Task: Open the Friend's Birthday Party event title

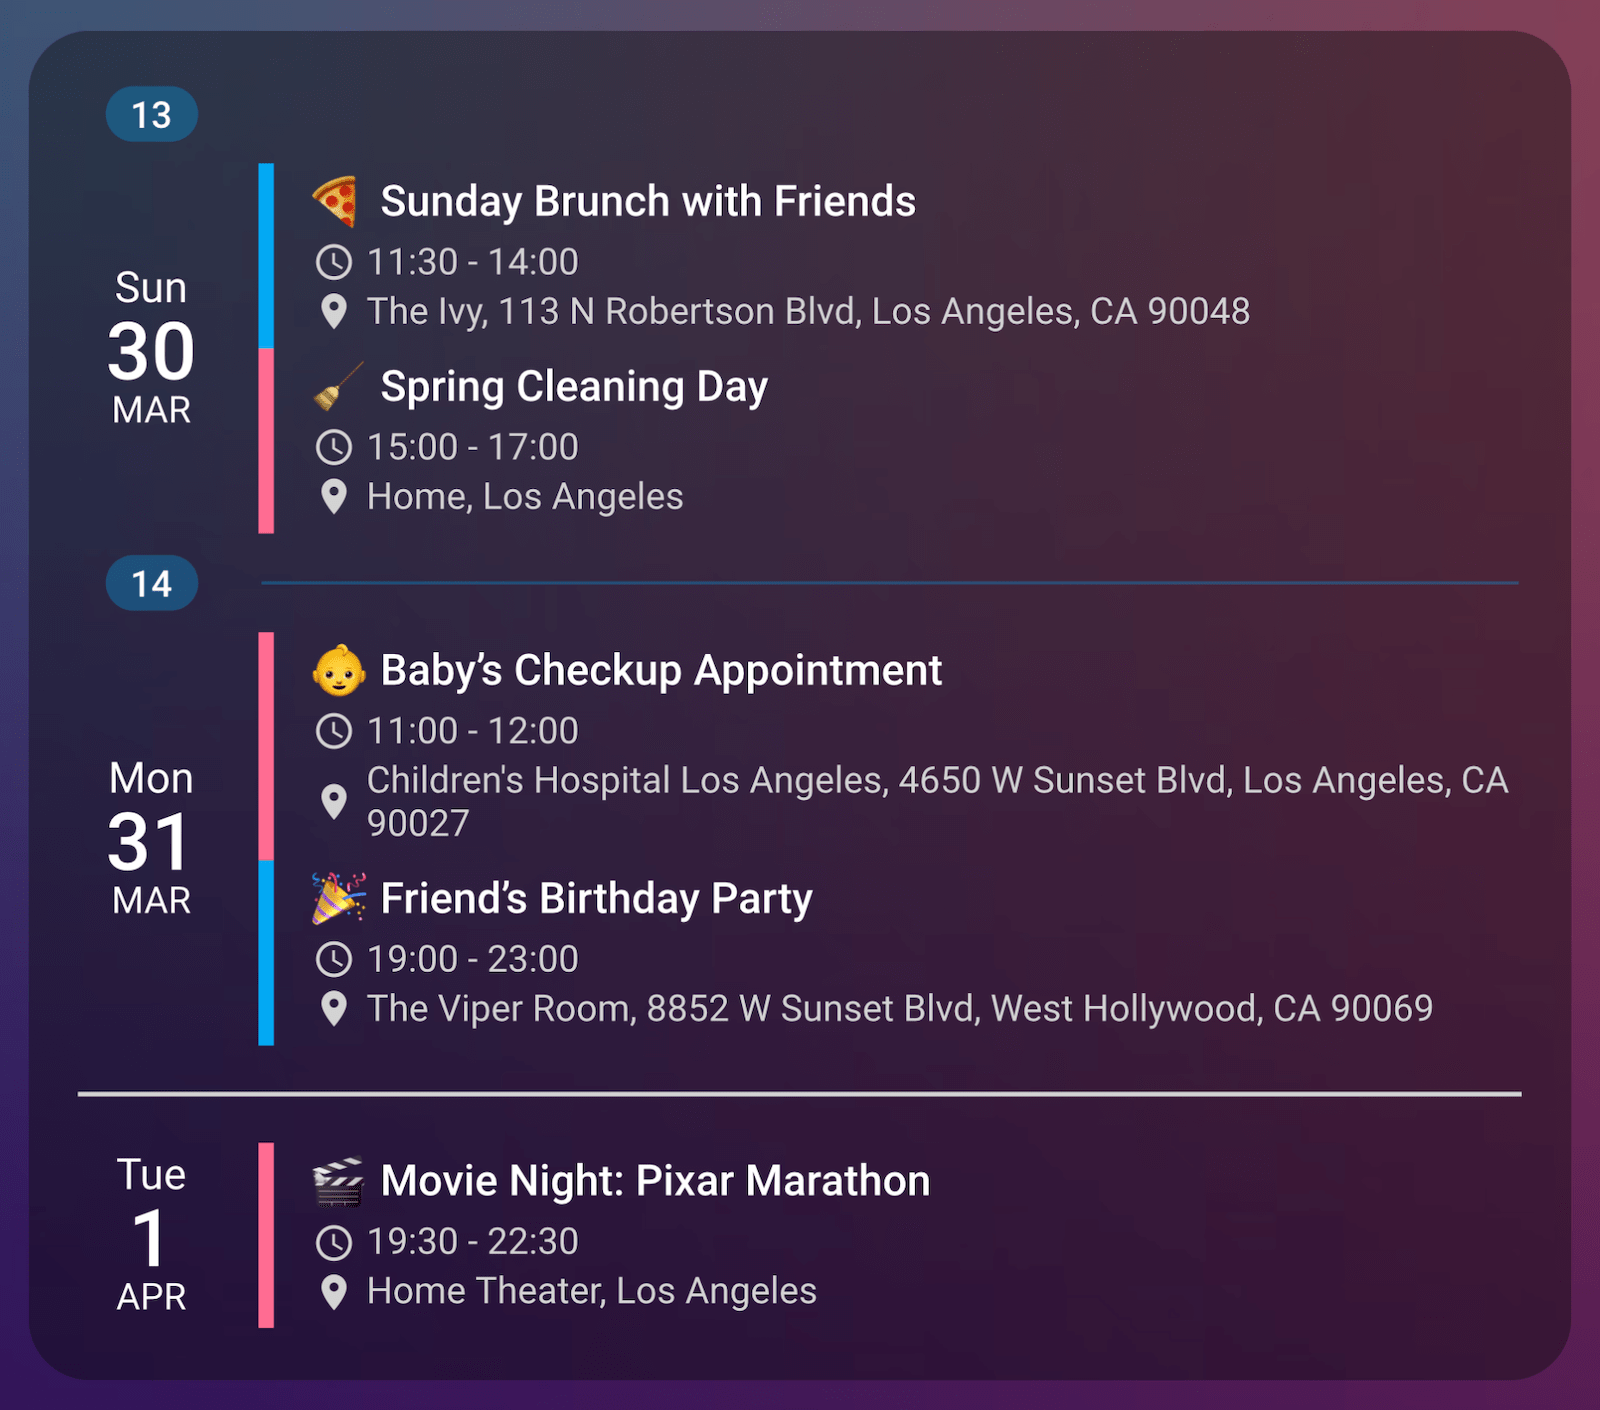Action: click(x=596, y=898)
